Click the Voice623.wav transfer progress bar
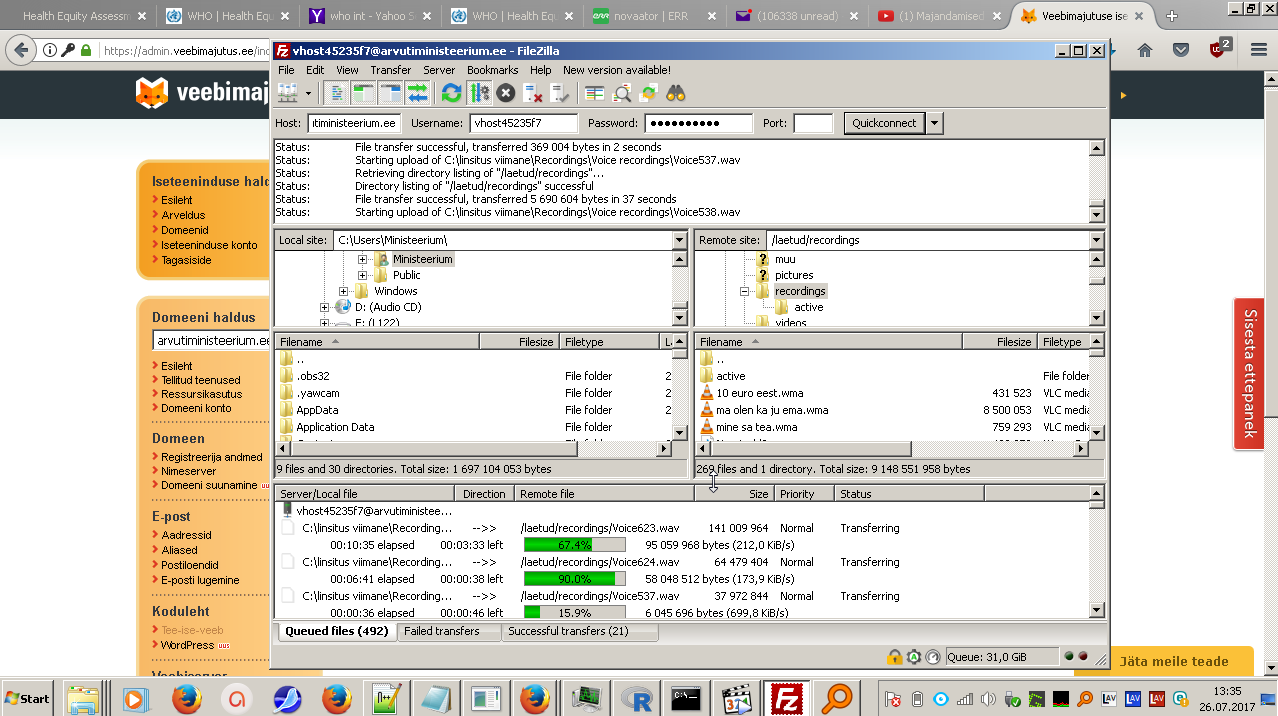This screenshot has width=1278, height=716. click(574, 545)
